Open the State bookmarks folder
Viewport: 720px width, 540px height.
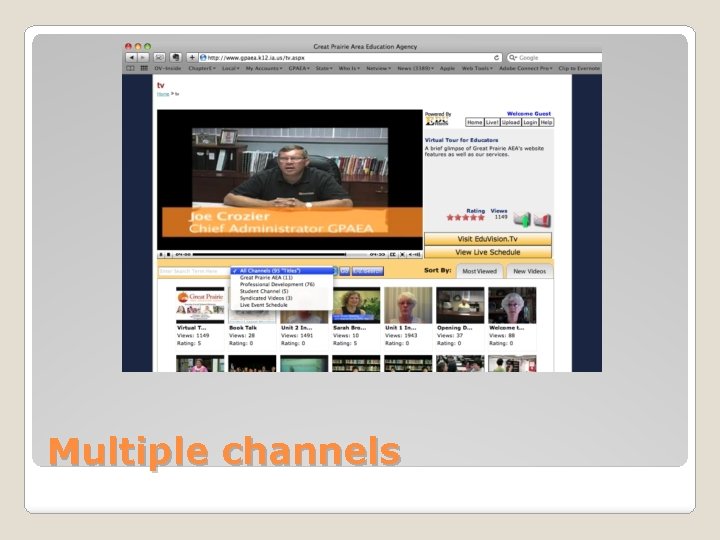pos(324,68)
